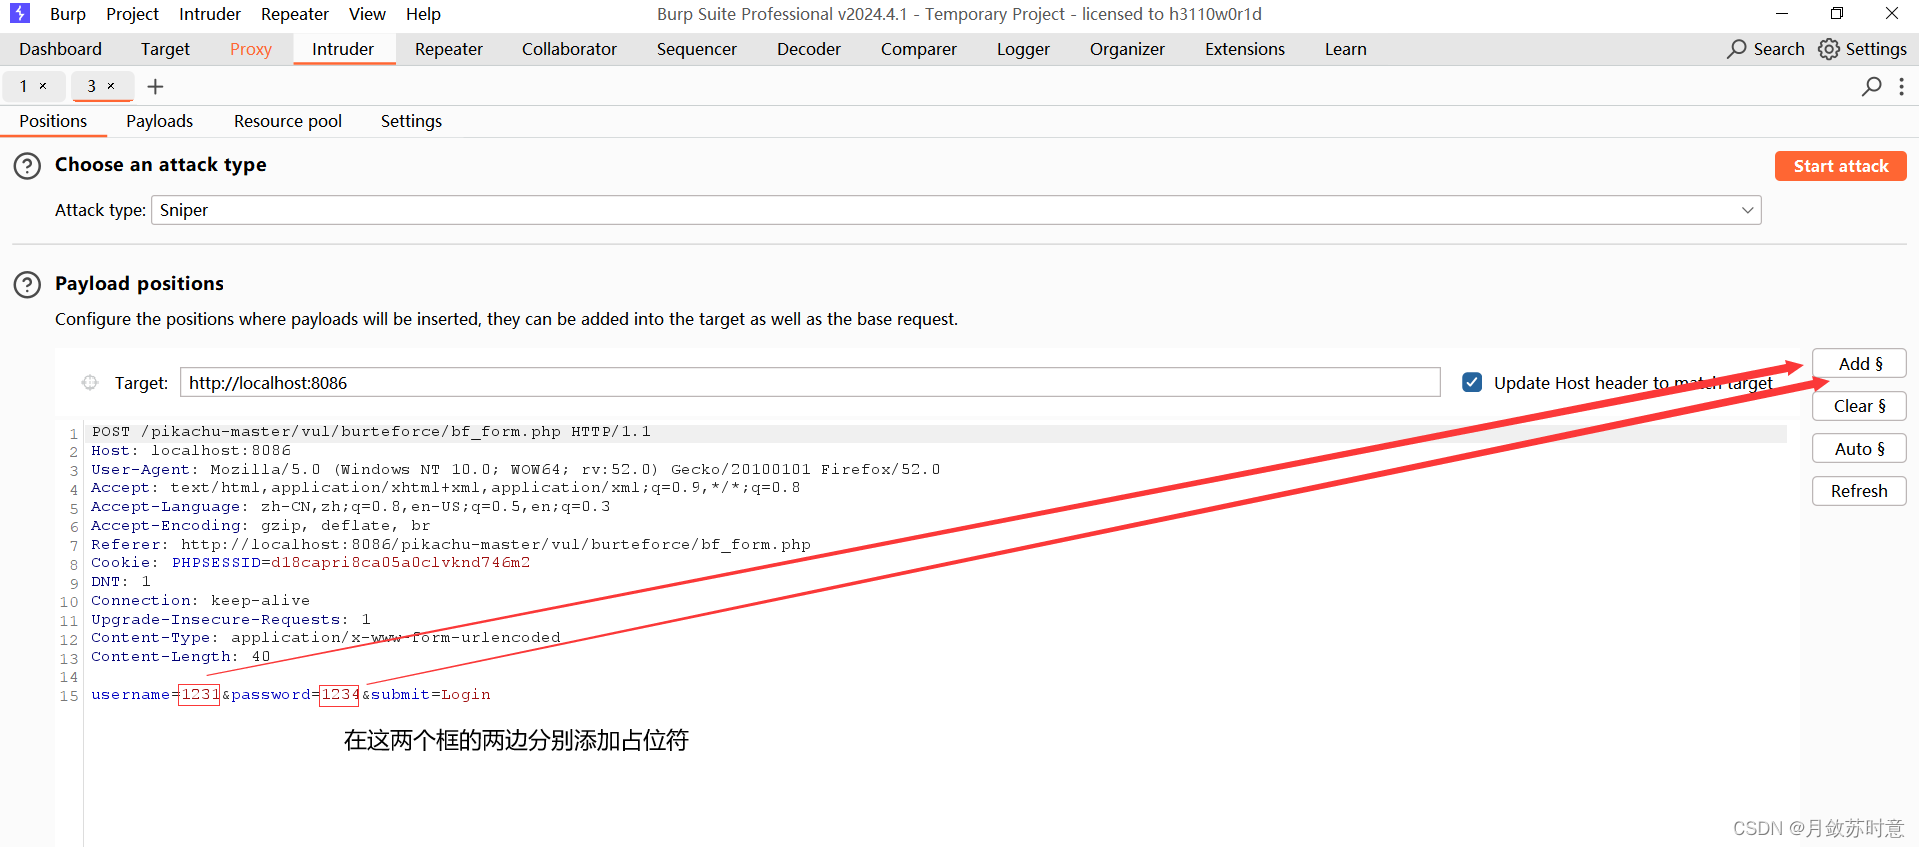Switch to Decoder tab
The height and width of the screenshot is (847, 1920).
pos(809,49)
